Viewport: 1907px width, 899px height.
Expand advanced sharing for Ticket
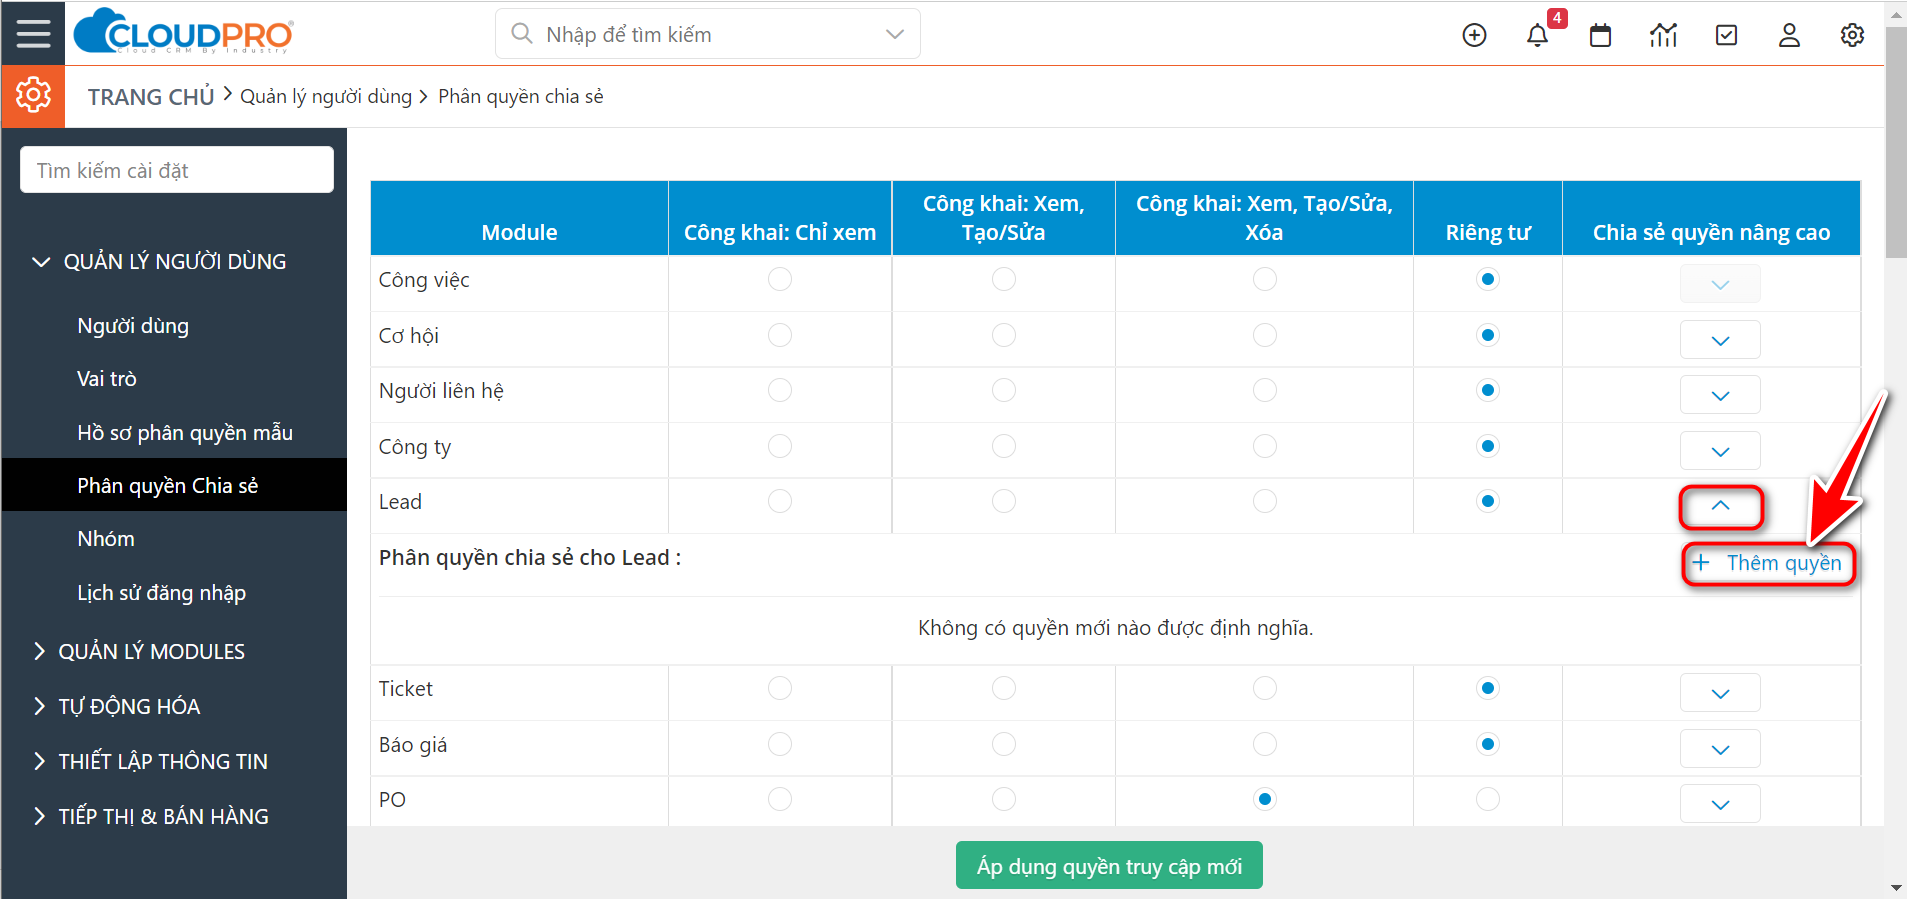click(1720, 693)
